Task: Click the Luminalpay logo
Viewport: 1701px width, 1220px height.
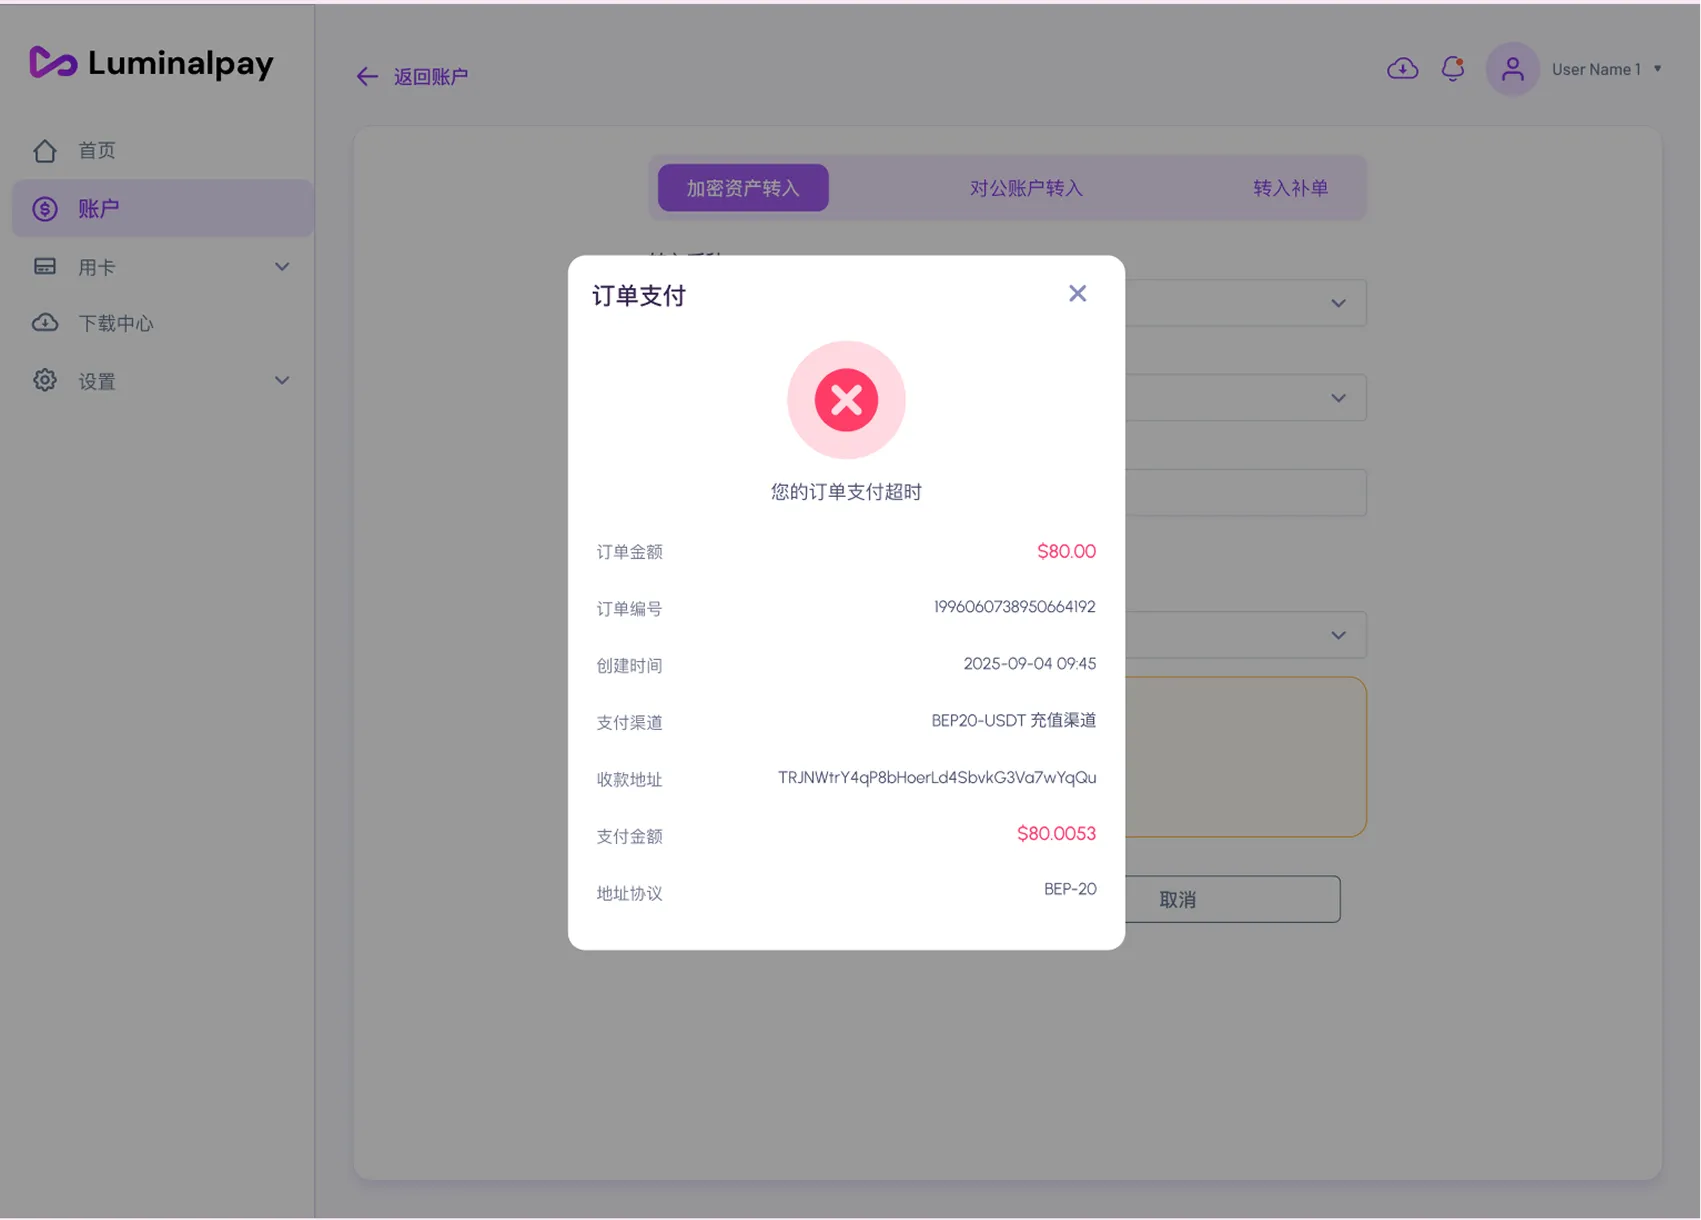Action: (x=151, y=63)
